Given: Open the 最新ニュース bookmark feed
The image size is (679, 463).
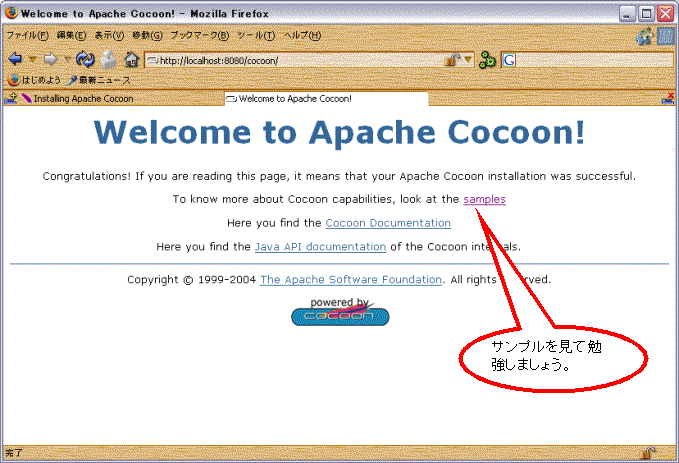Looking at the screenshot, I should [99, 80].
